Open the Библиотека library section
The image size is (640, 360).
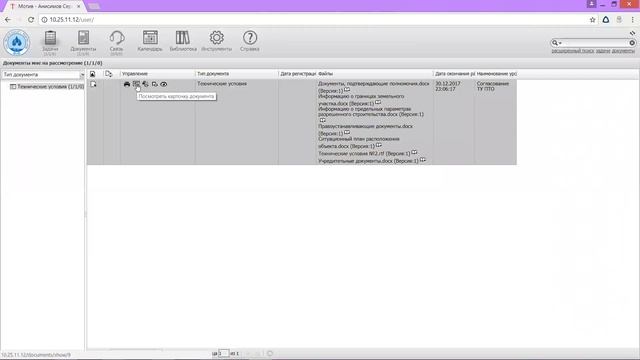(x=183, y=41)
